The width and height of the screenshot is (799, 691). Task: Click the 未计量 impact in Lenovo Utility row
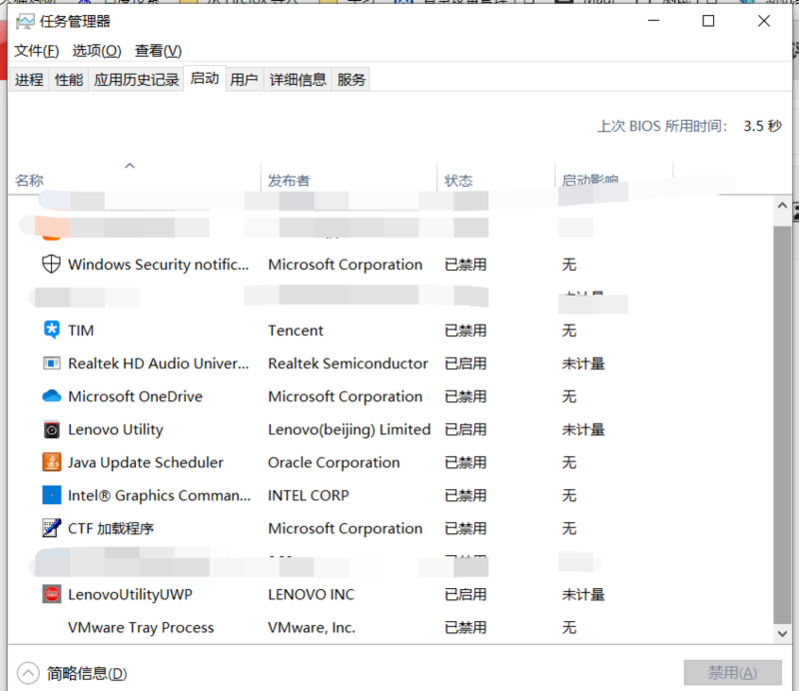pyautogui.click(x=583, y=430)
